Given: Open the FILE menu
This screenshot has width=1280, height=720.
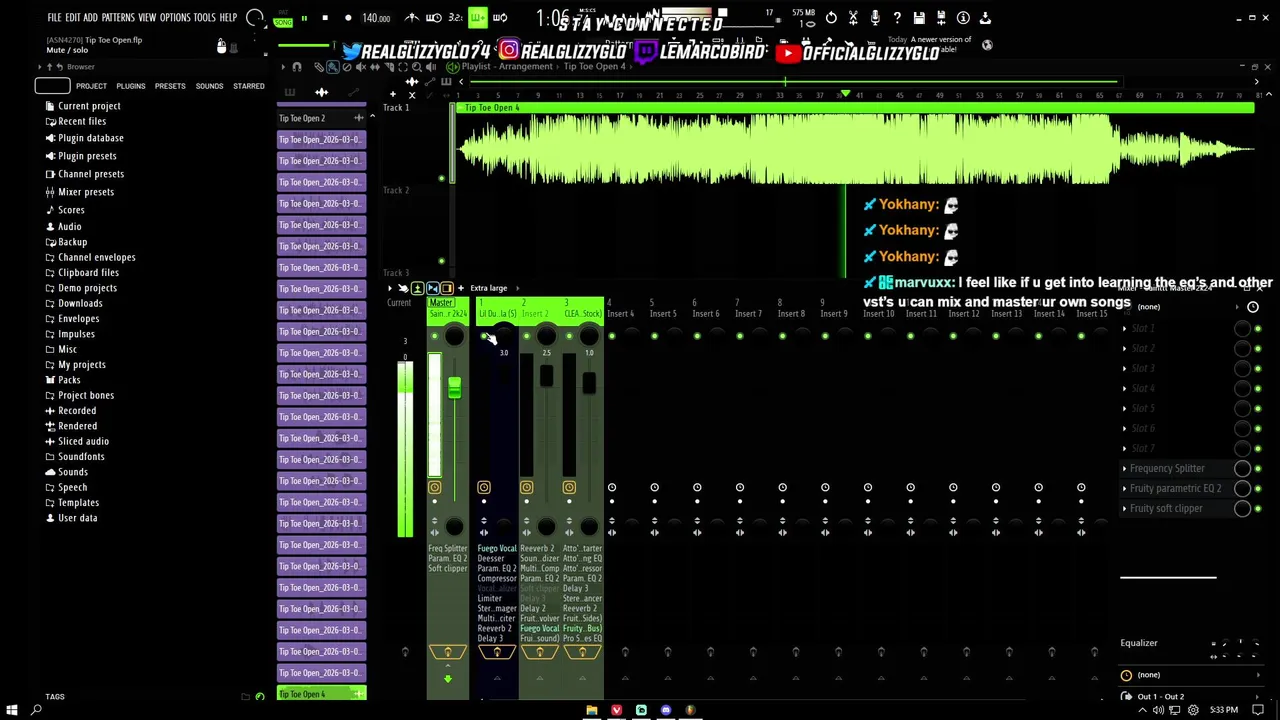Looking at the screenshot, I should [54, 18].
